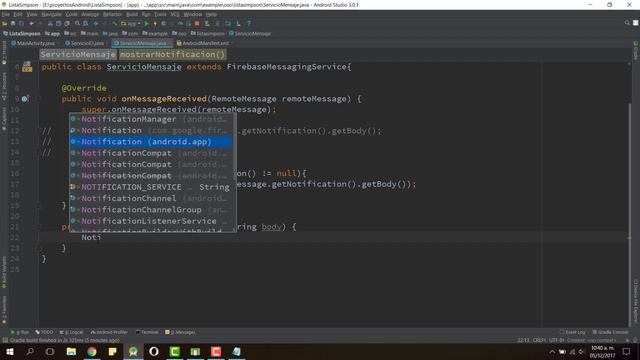Open Google Chrome from the taskbar

(x=92, y=351)
